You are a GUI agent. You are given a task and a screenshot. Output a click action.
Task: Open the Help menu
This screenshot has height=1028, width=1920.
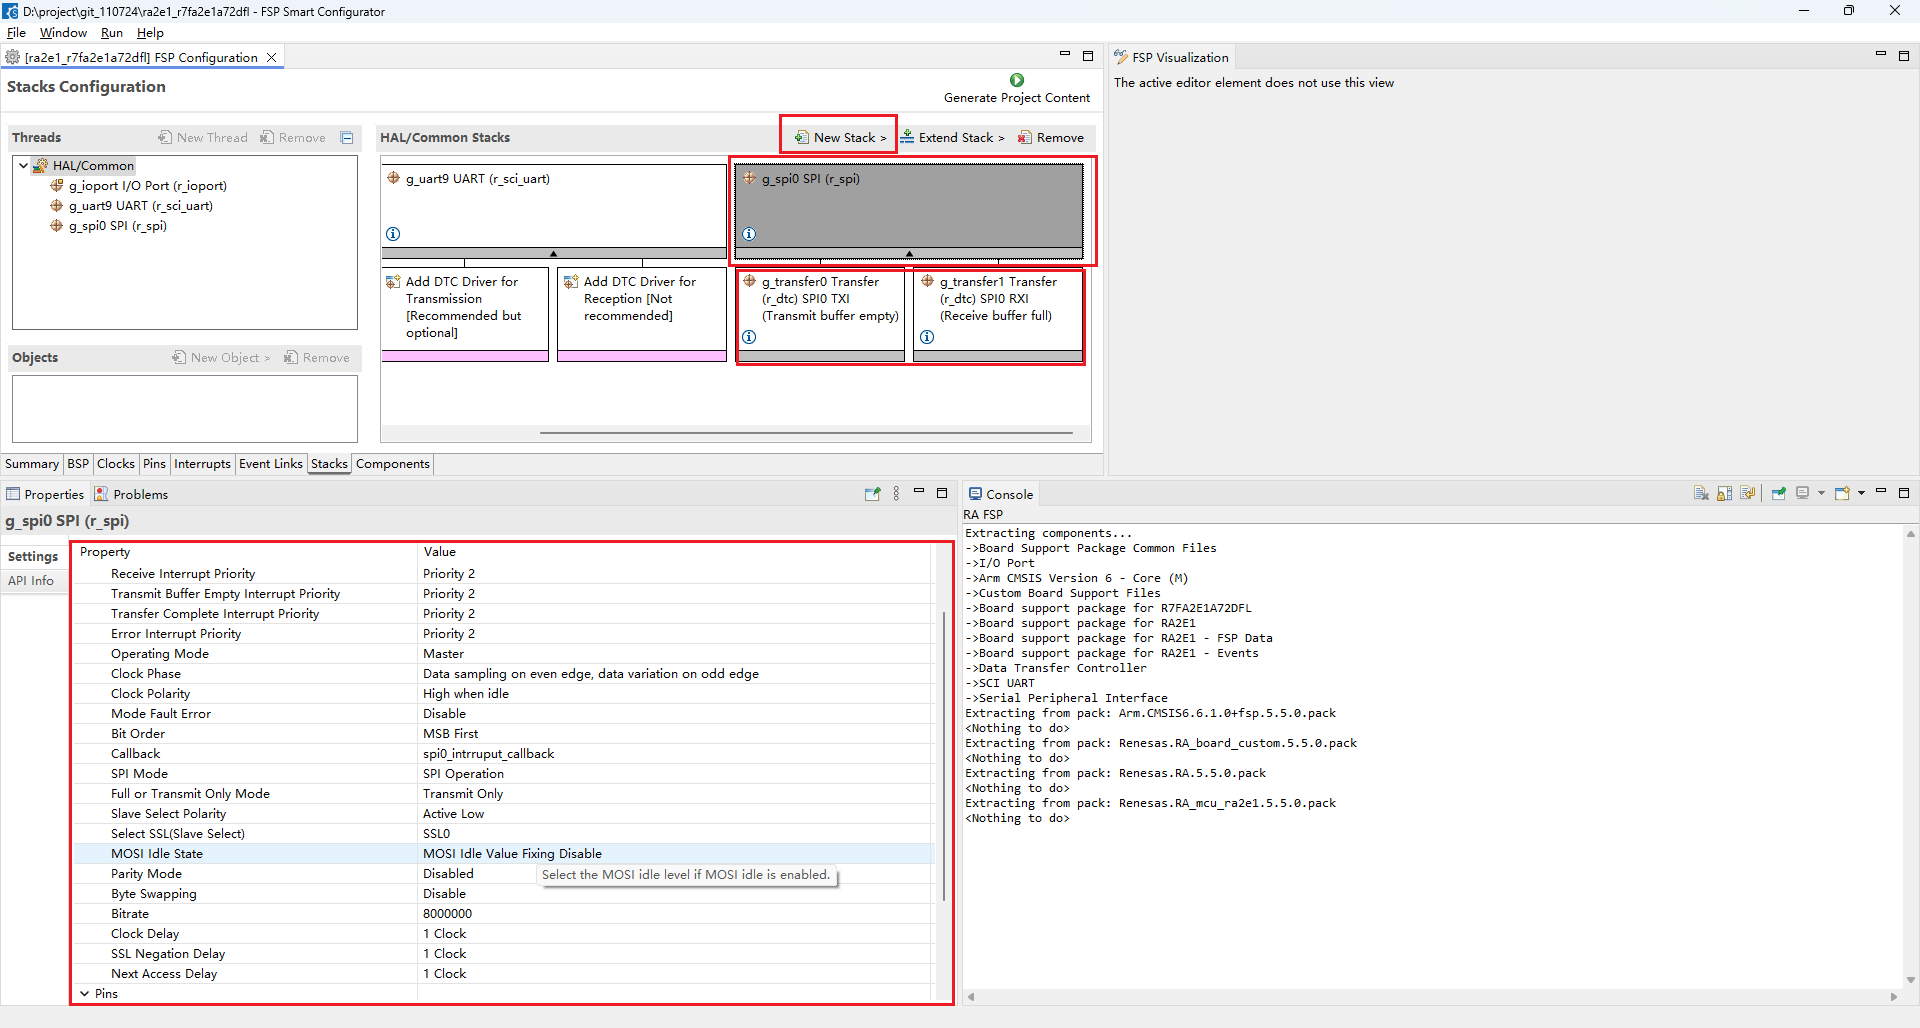pyautogui.click(x=150, y=33)
